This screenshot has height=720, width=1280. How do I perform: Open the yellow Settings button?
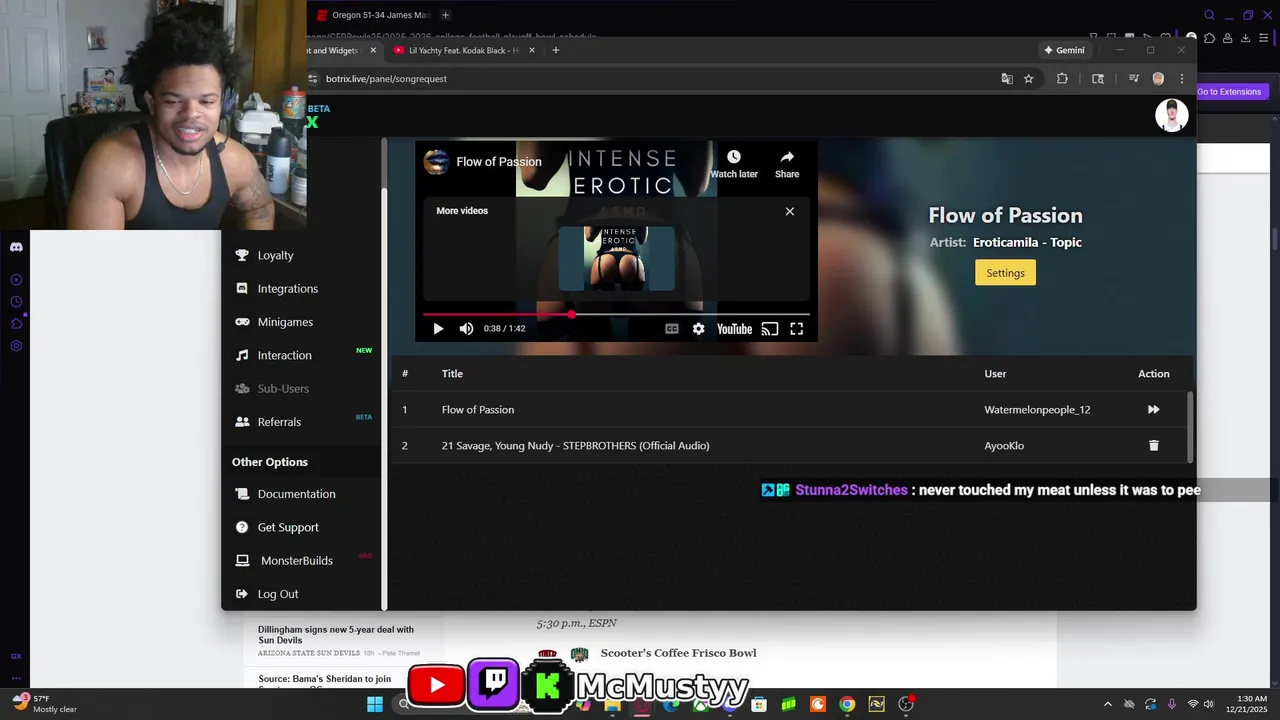pos(1005,273)
